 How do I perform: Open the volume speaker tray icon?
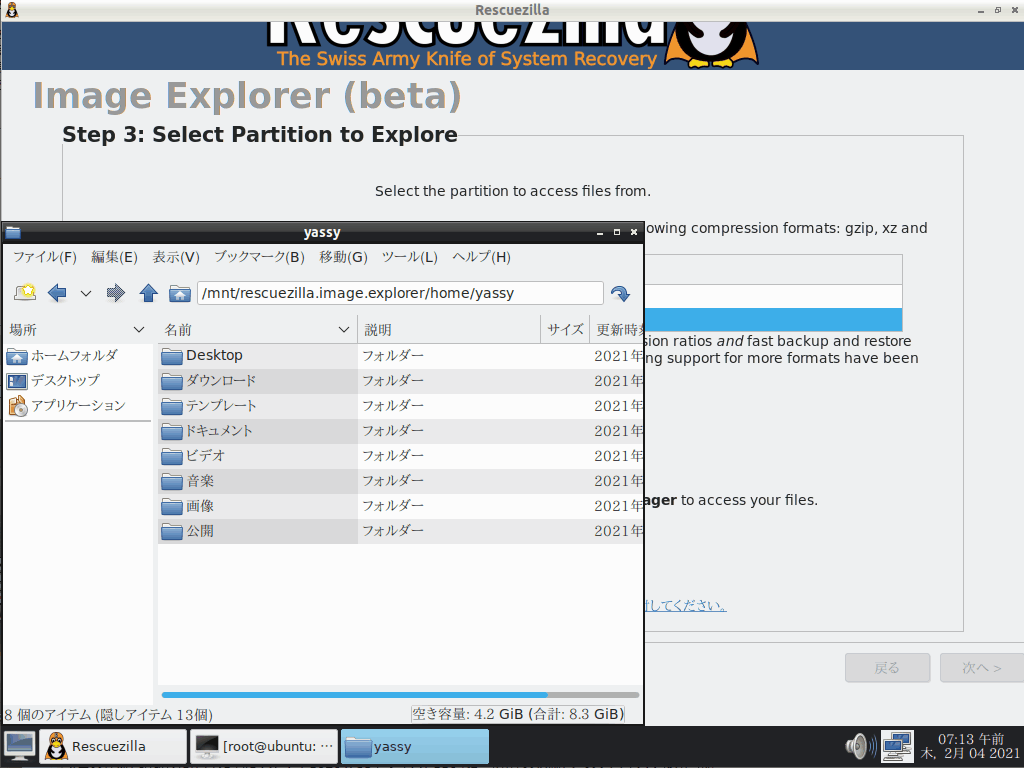coord(861,746)
